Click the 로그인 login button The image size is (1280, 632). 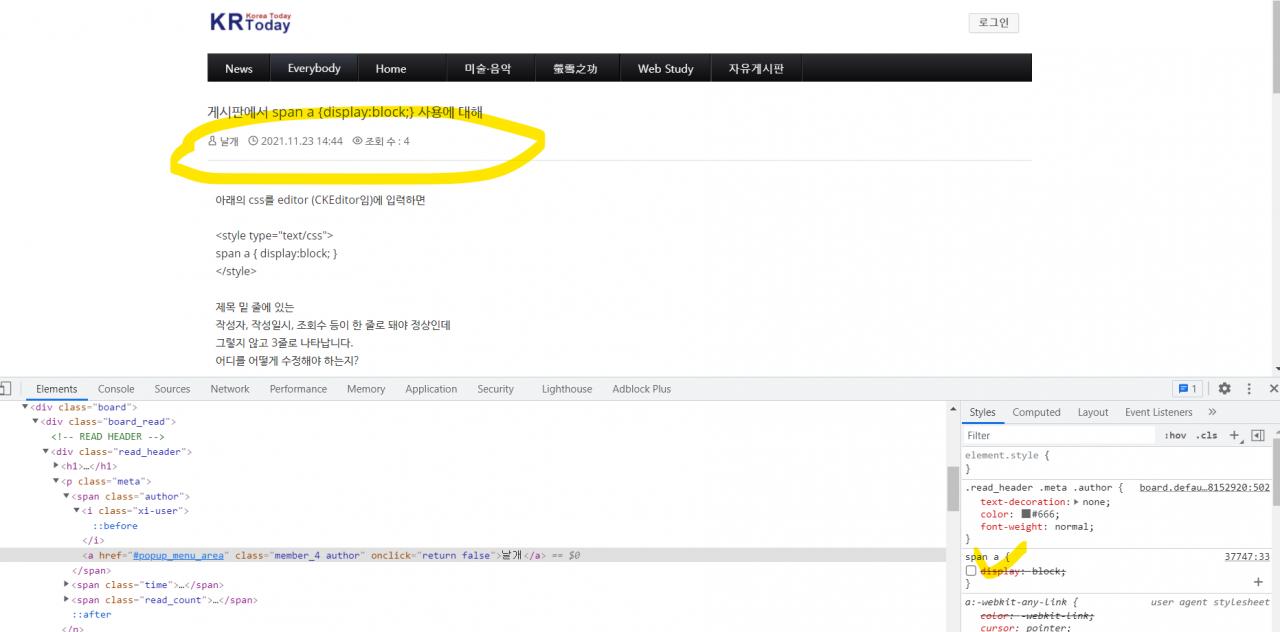coord(993,23)
